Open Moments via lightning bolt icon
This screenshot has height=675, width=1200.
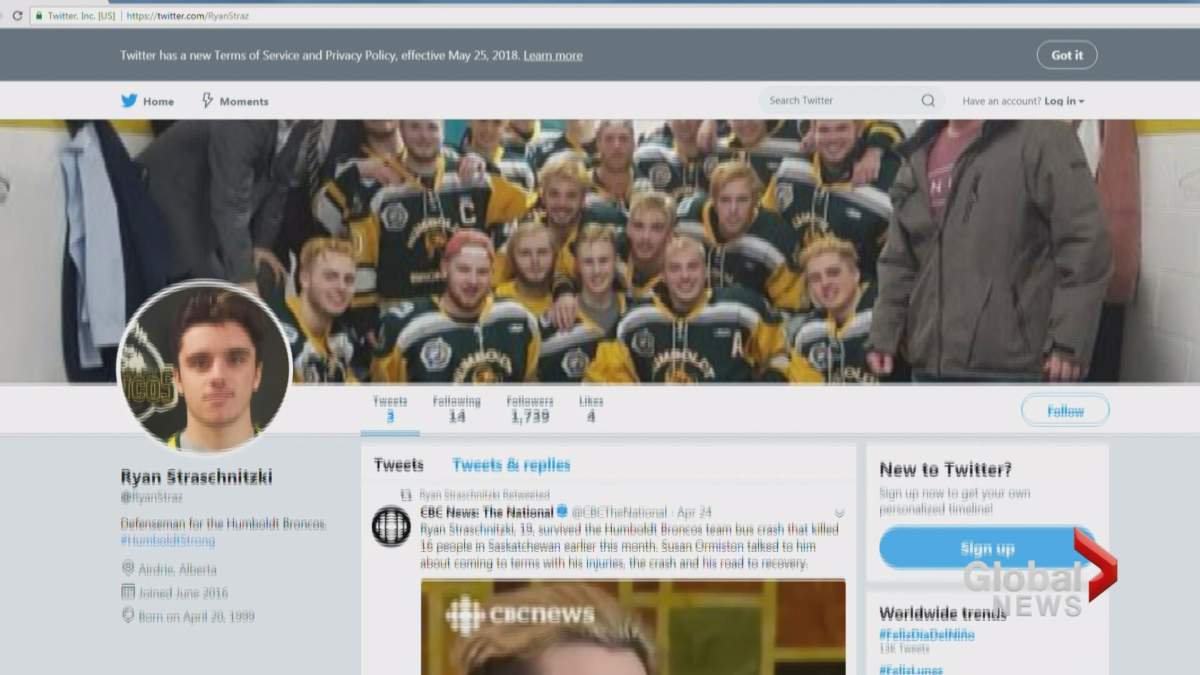pyautogui.click(x=208, y=101)
